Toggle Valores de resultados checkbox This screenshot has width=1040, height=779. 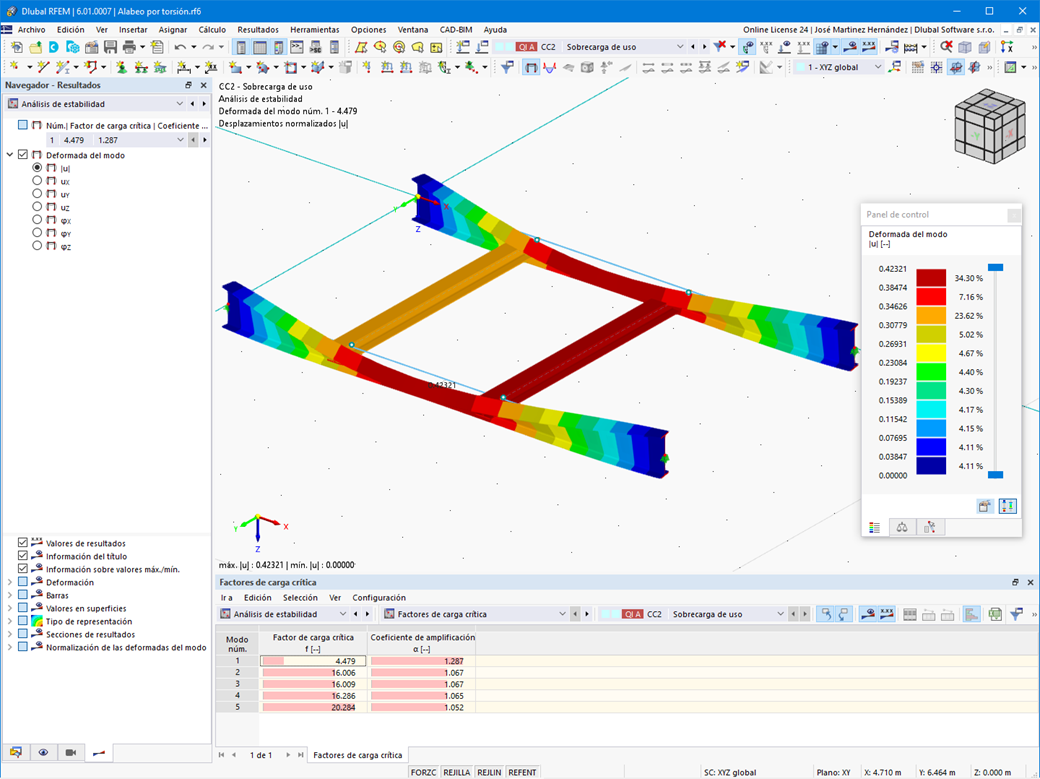(23, 543)
